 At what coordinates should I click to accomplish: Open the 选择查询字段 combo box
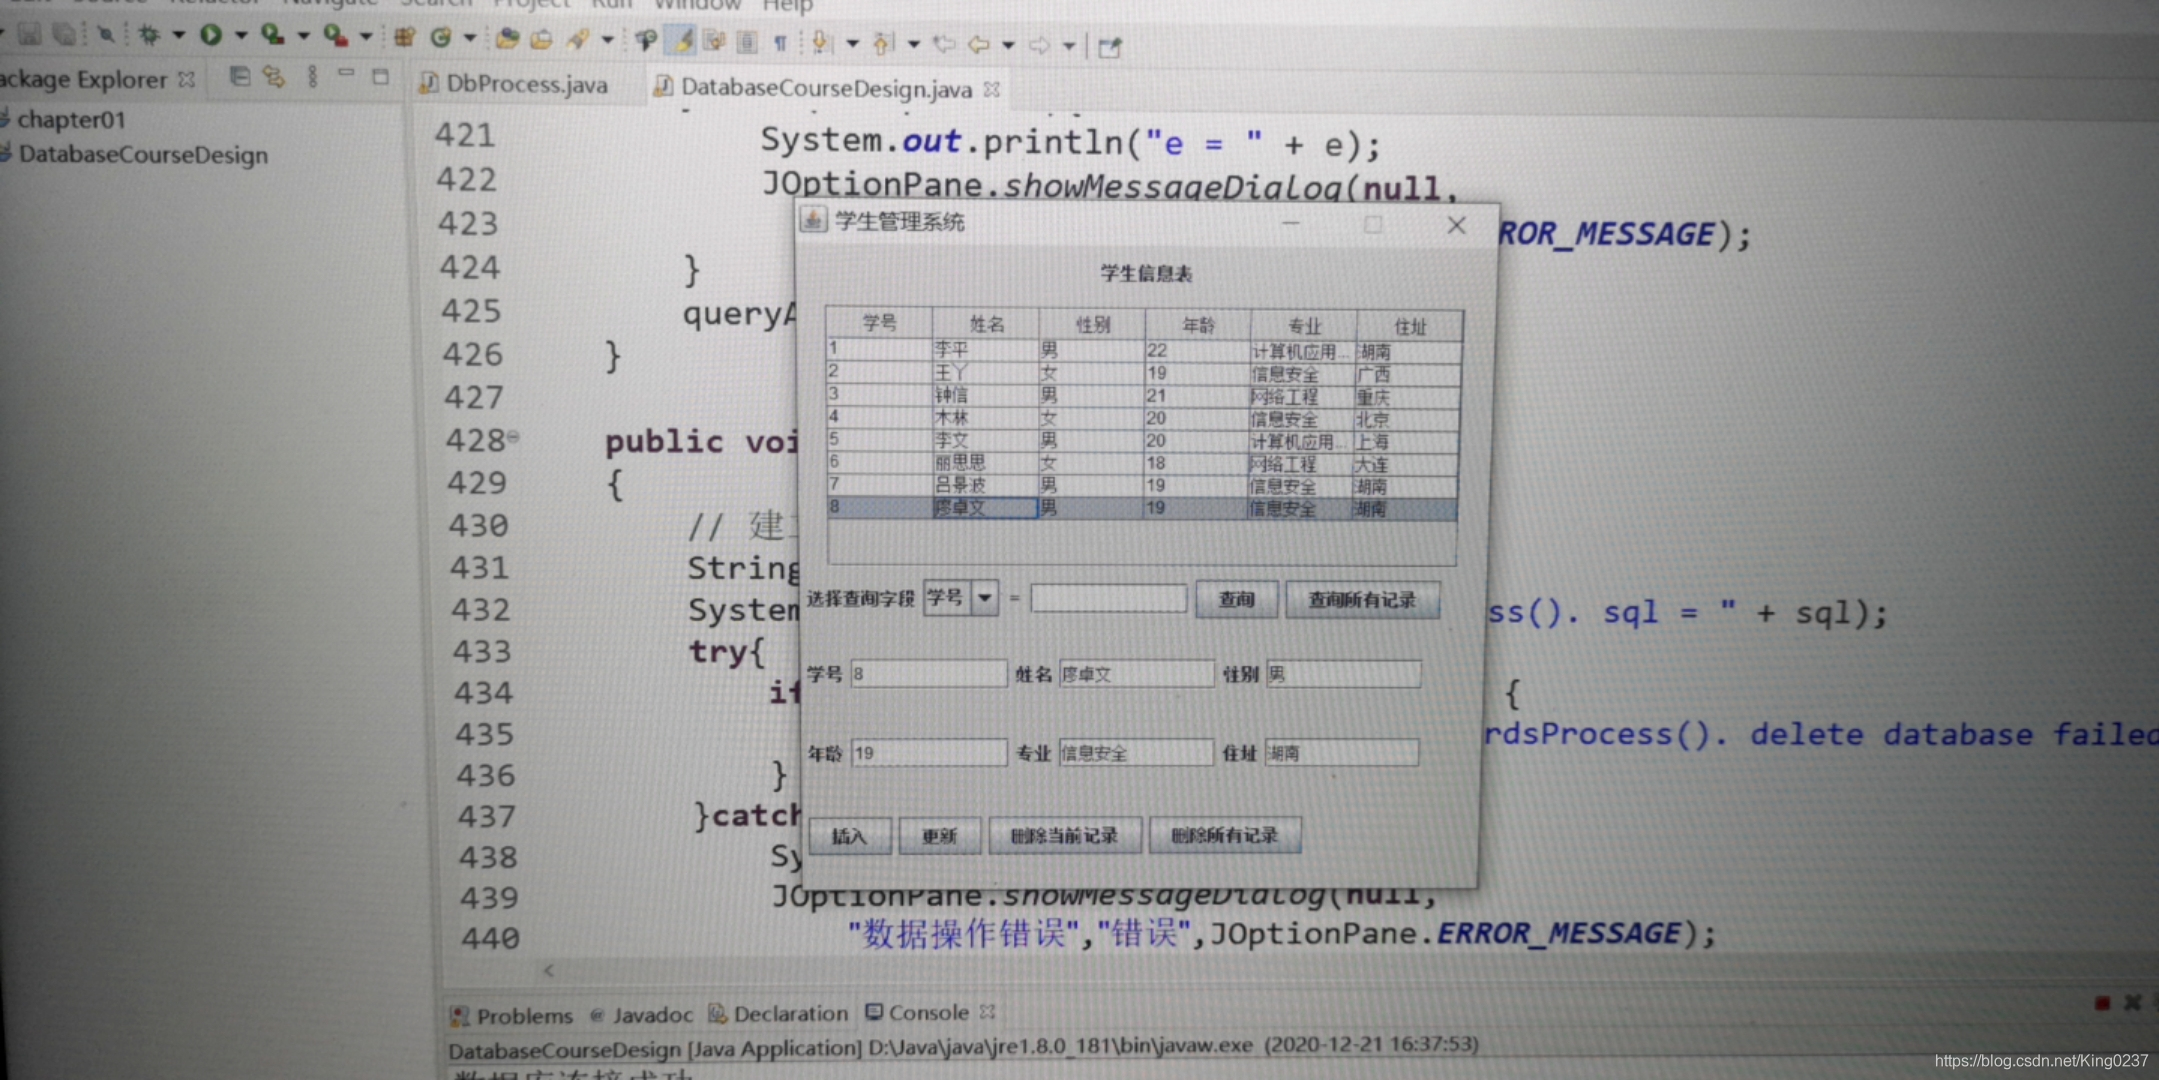click(961, 598)
